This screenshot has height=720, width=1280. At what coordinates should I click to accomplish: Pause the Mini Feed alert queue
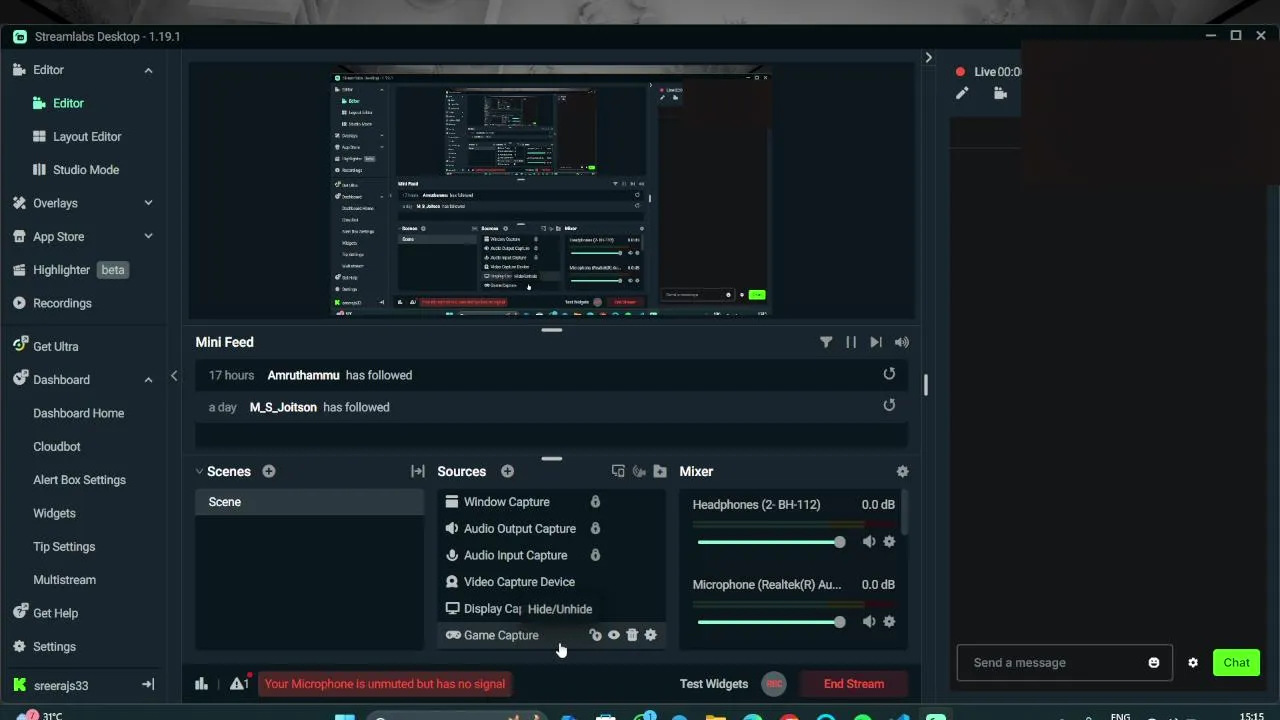[851, 342]
